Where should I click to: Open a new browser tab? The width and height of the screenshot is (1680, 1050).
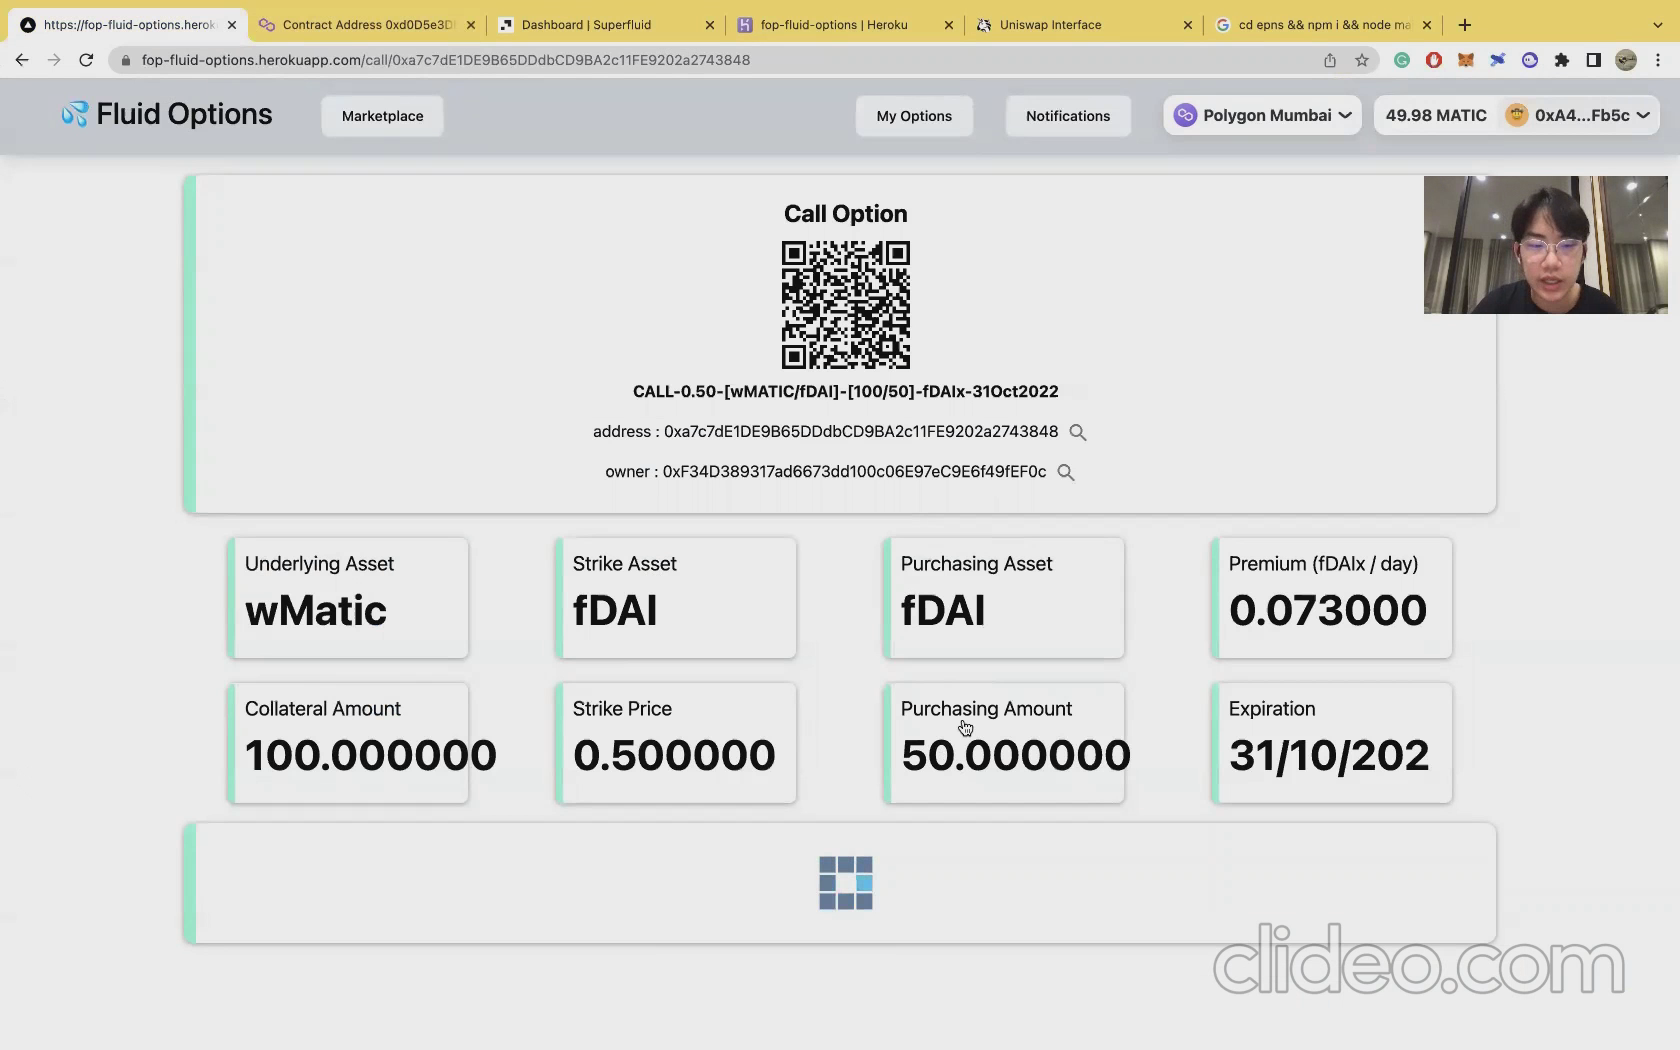(1465, 25)
